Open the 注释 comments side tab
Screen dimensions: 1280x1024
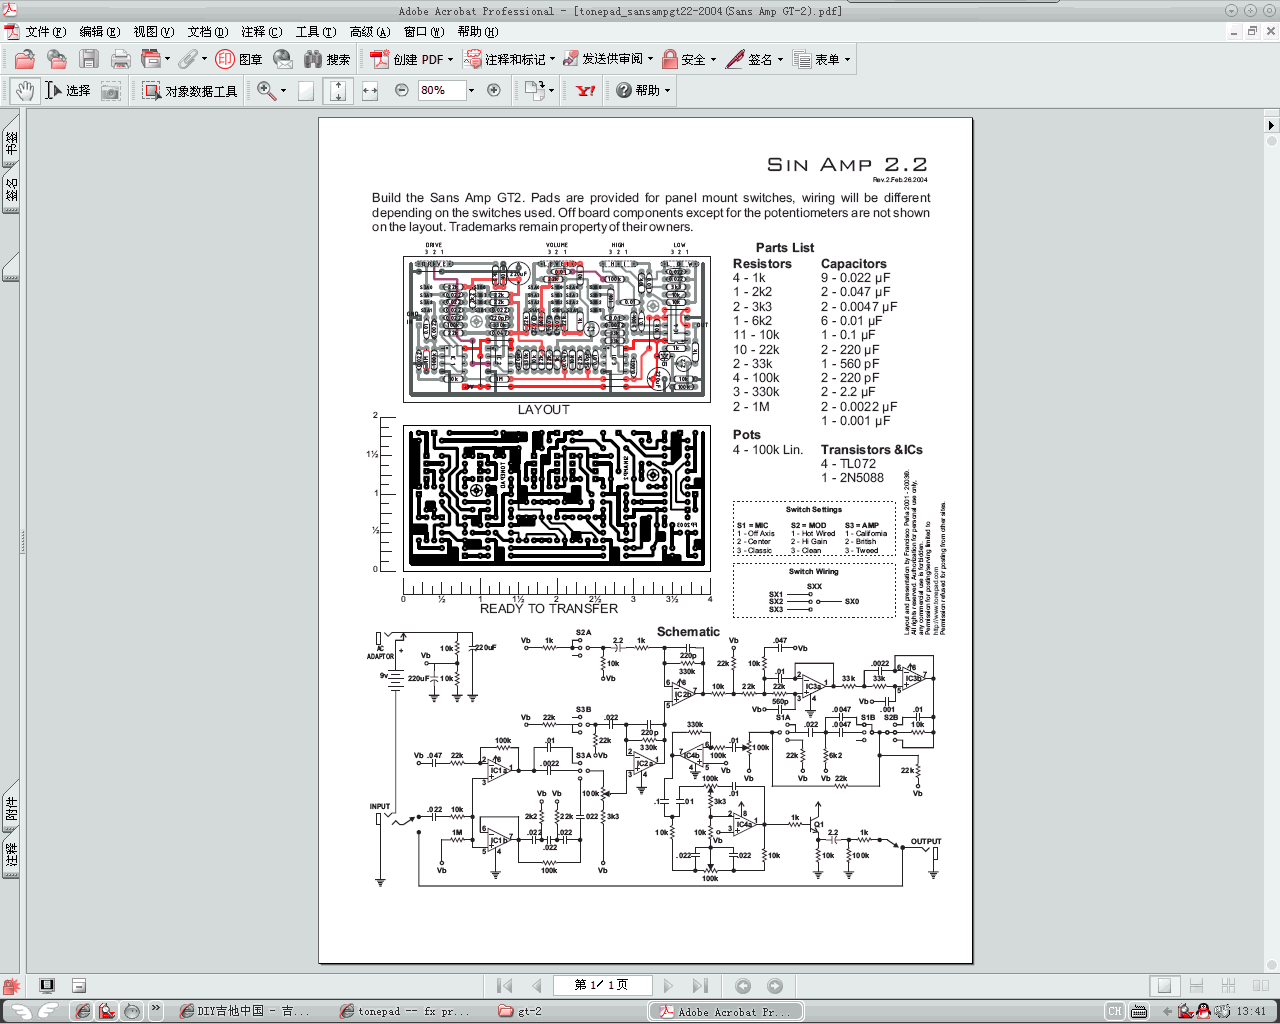pos(11,855)
